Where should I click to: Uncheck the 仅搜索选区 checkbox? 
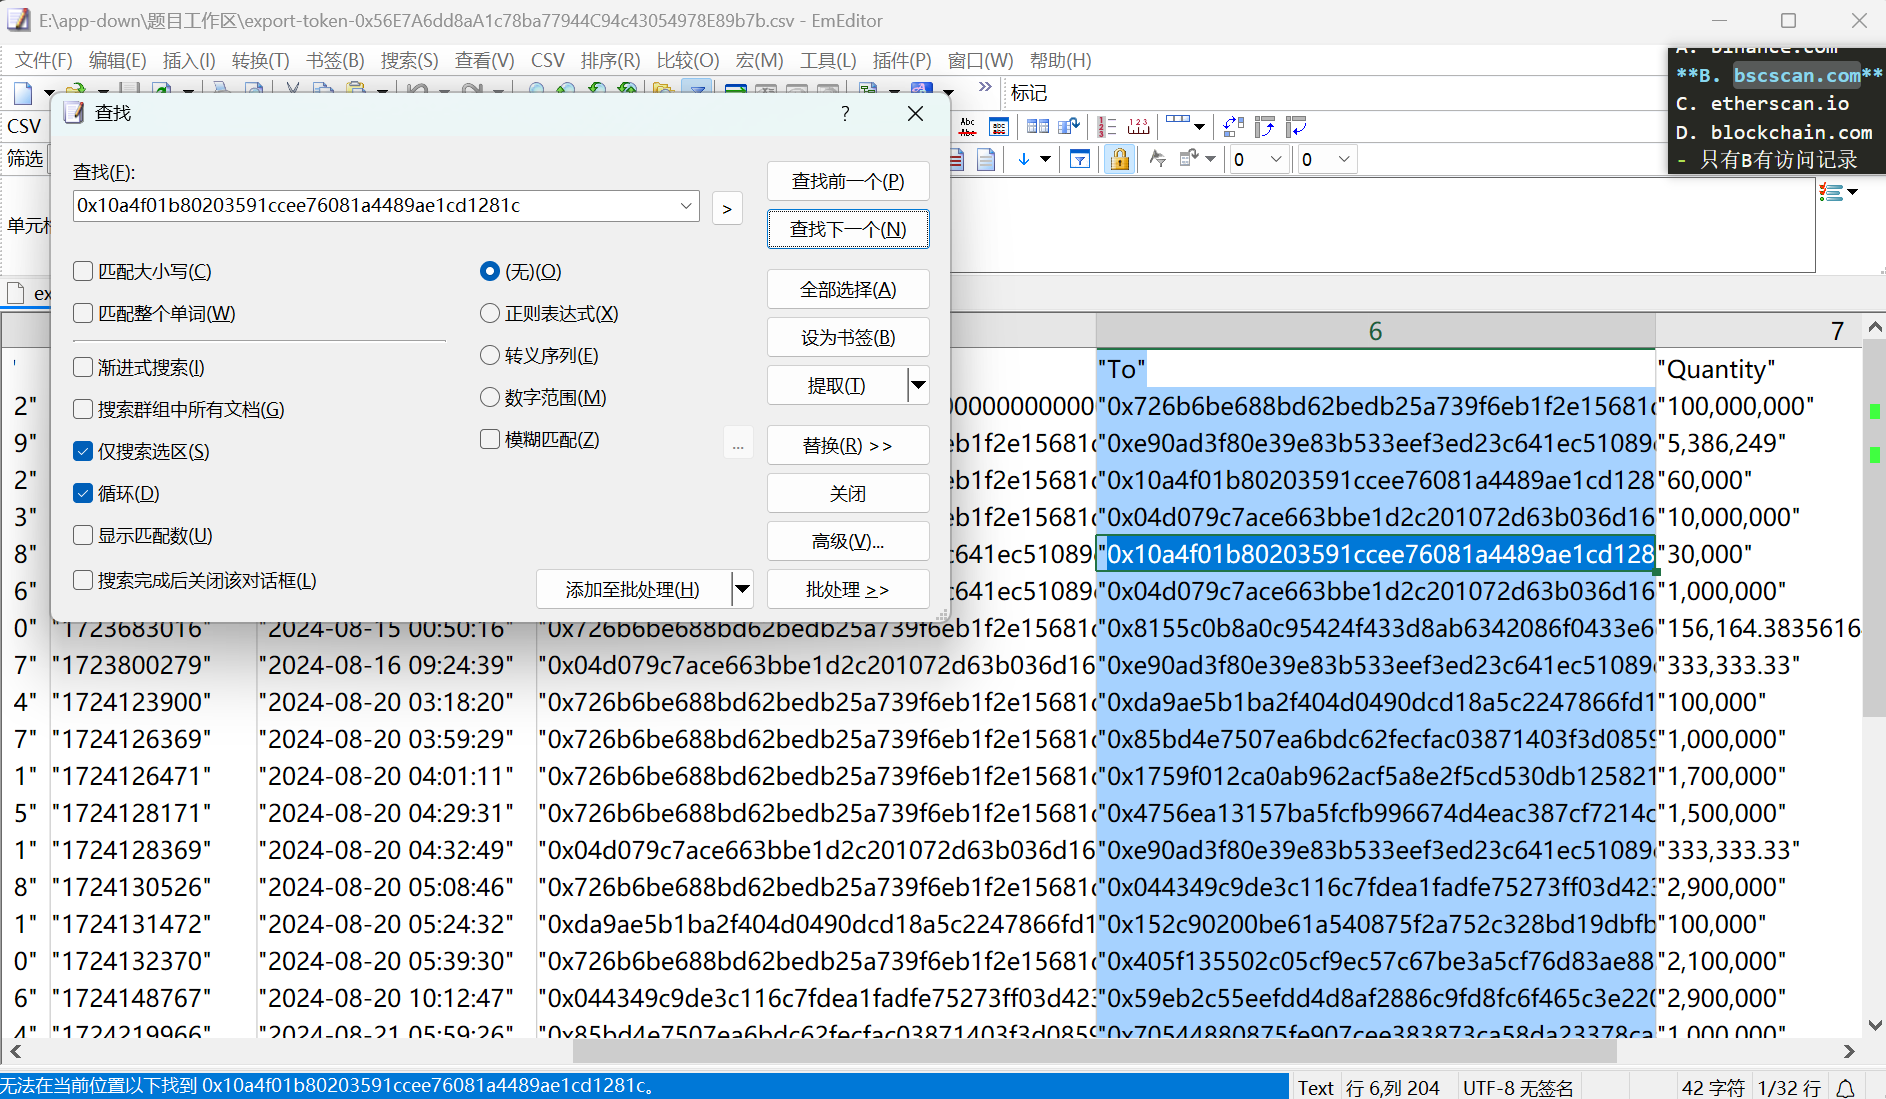click(x=84, y=451)
